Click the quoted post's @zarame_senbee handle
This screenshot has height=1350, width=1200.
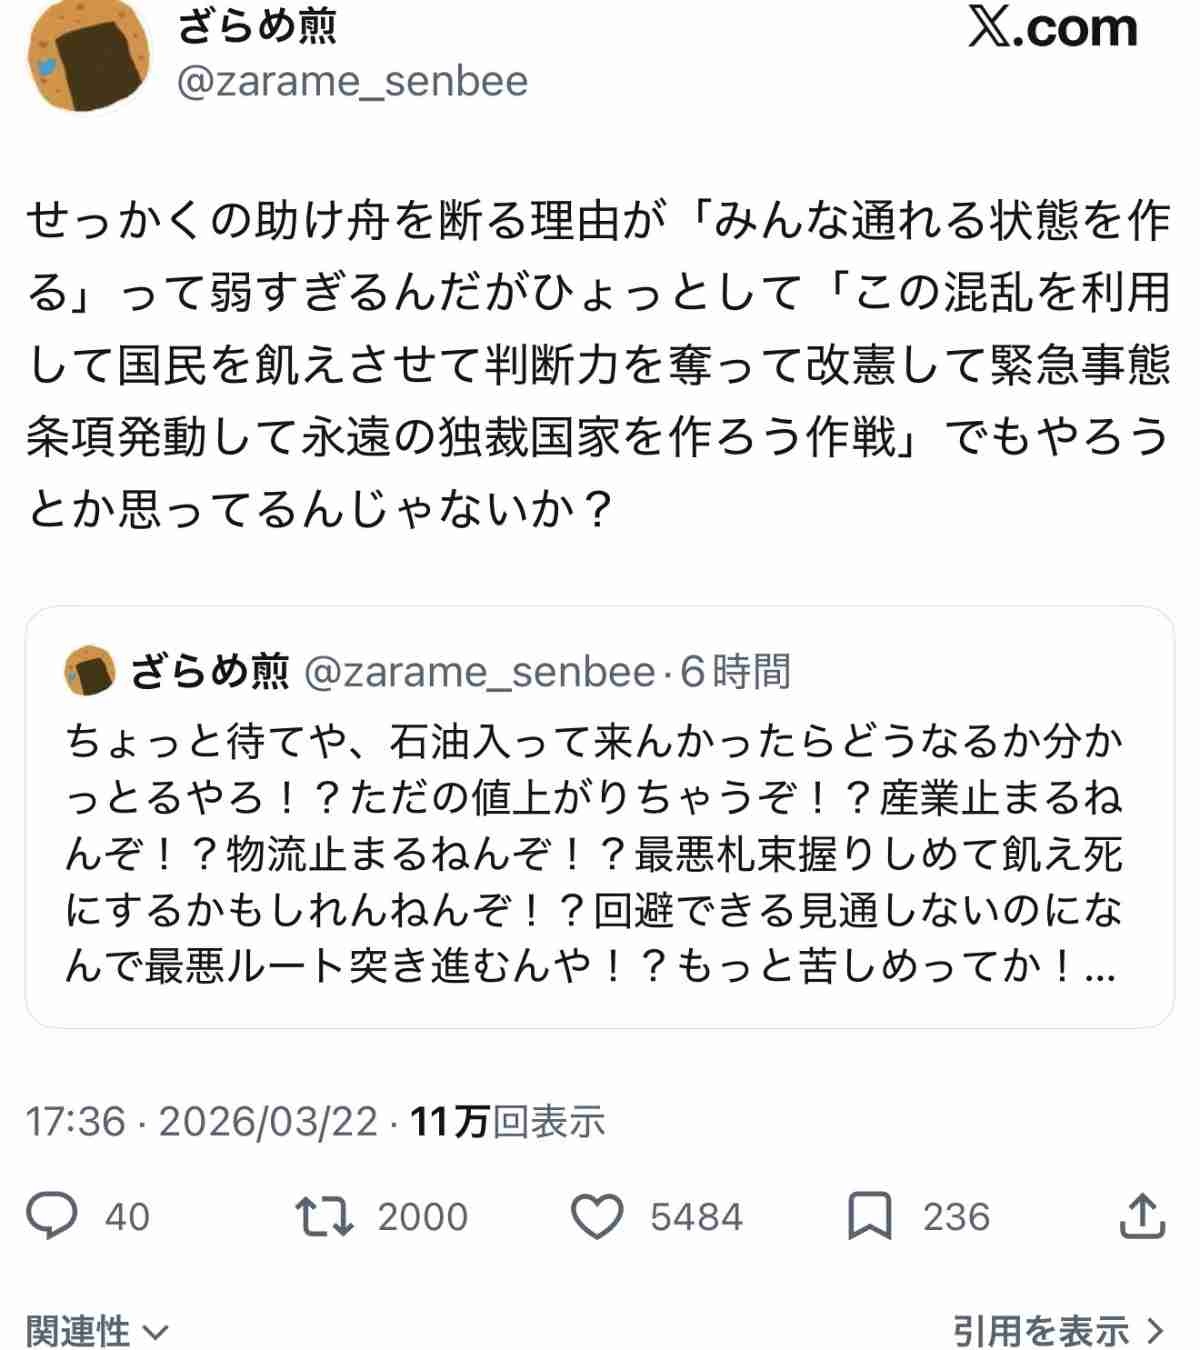tap(479, 672)
